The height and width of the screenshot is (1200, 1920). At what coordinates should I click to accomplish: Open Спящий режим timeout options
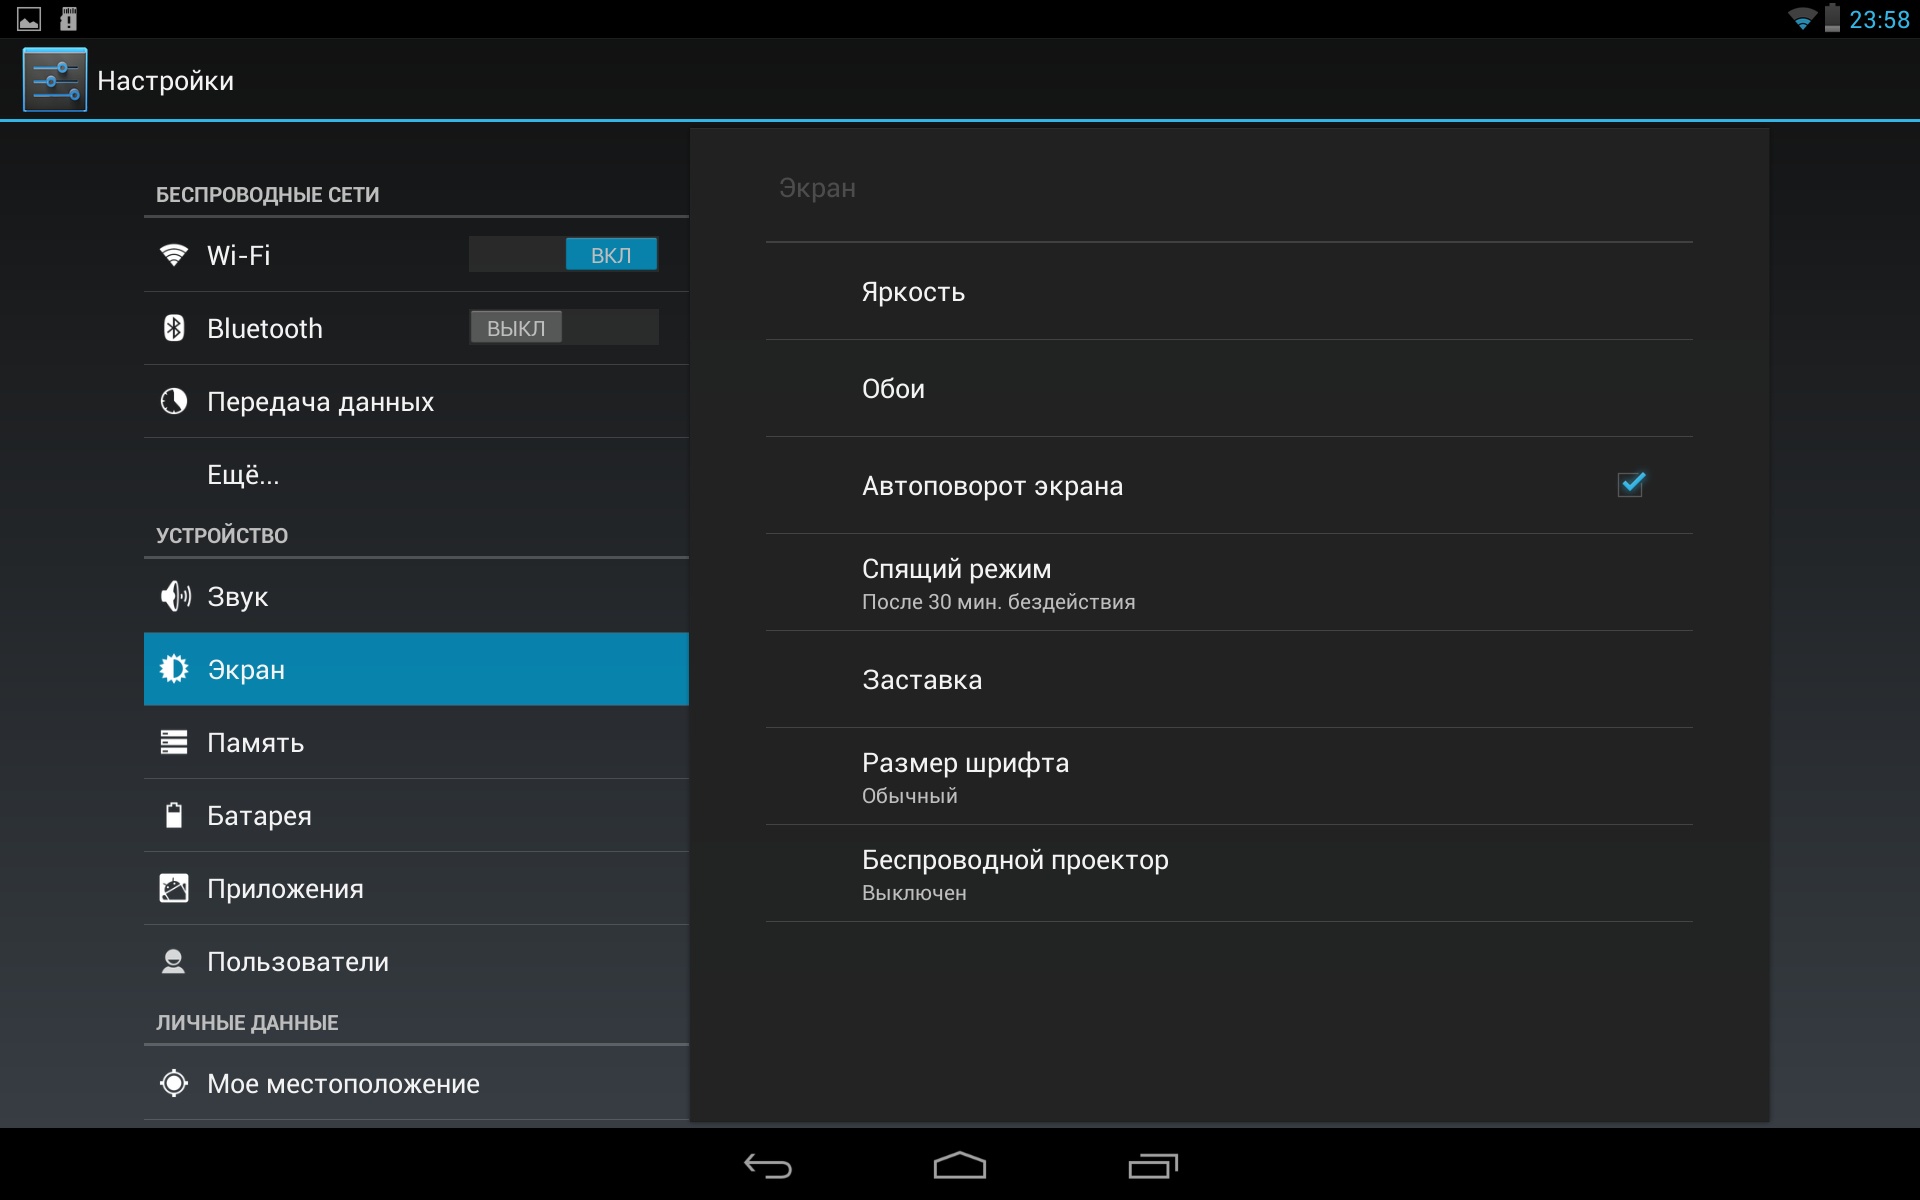pos(1228,583)
